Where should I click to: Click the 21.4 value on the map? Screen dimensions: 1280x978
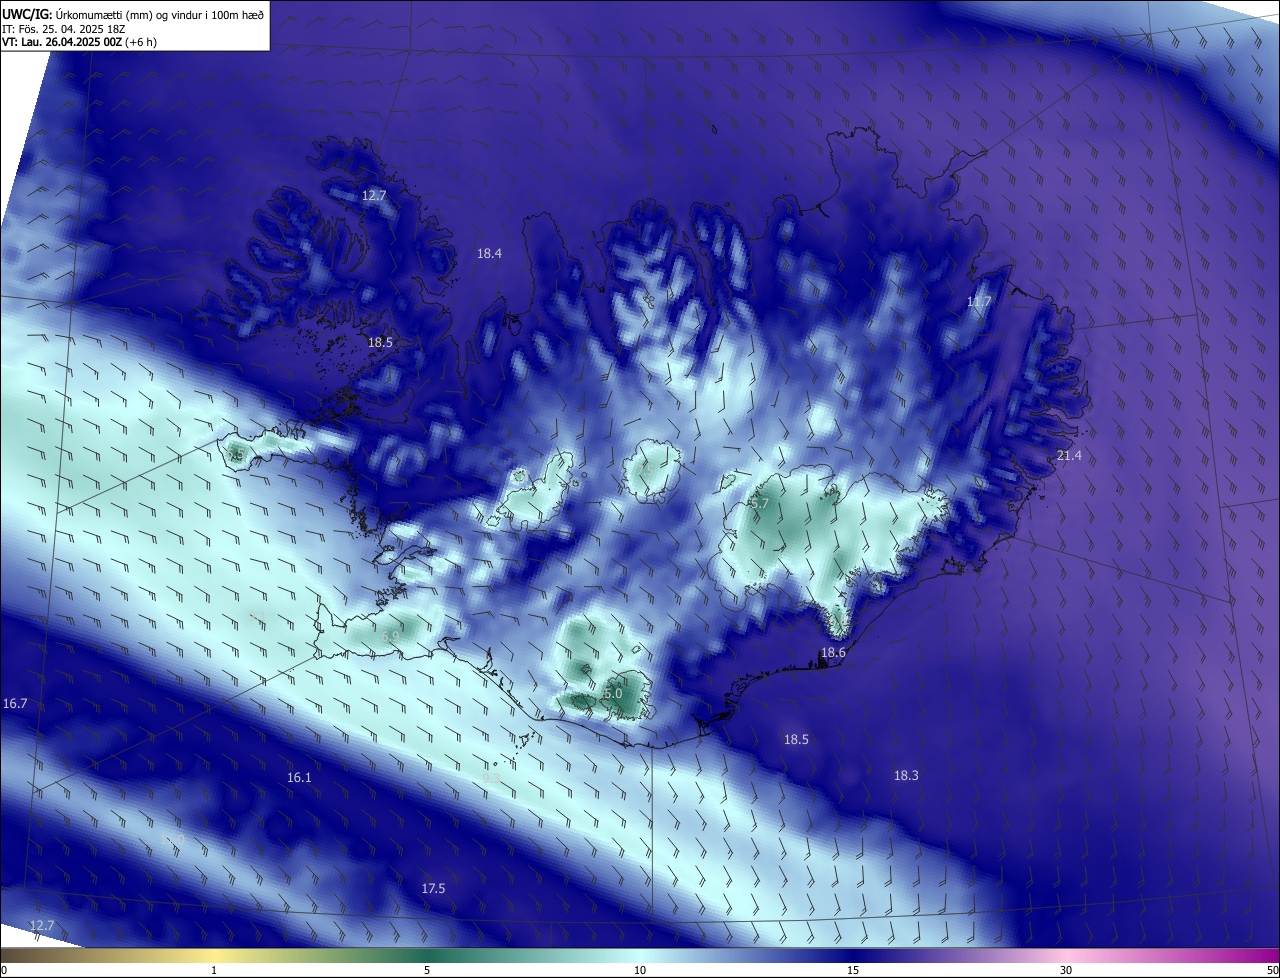[1069, 456]
